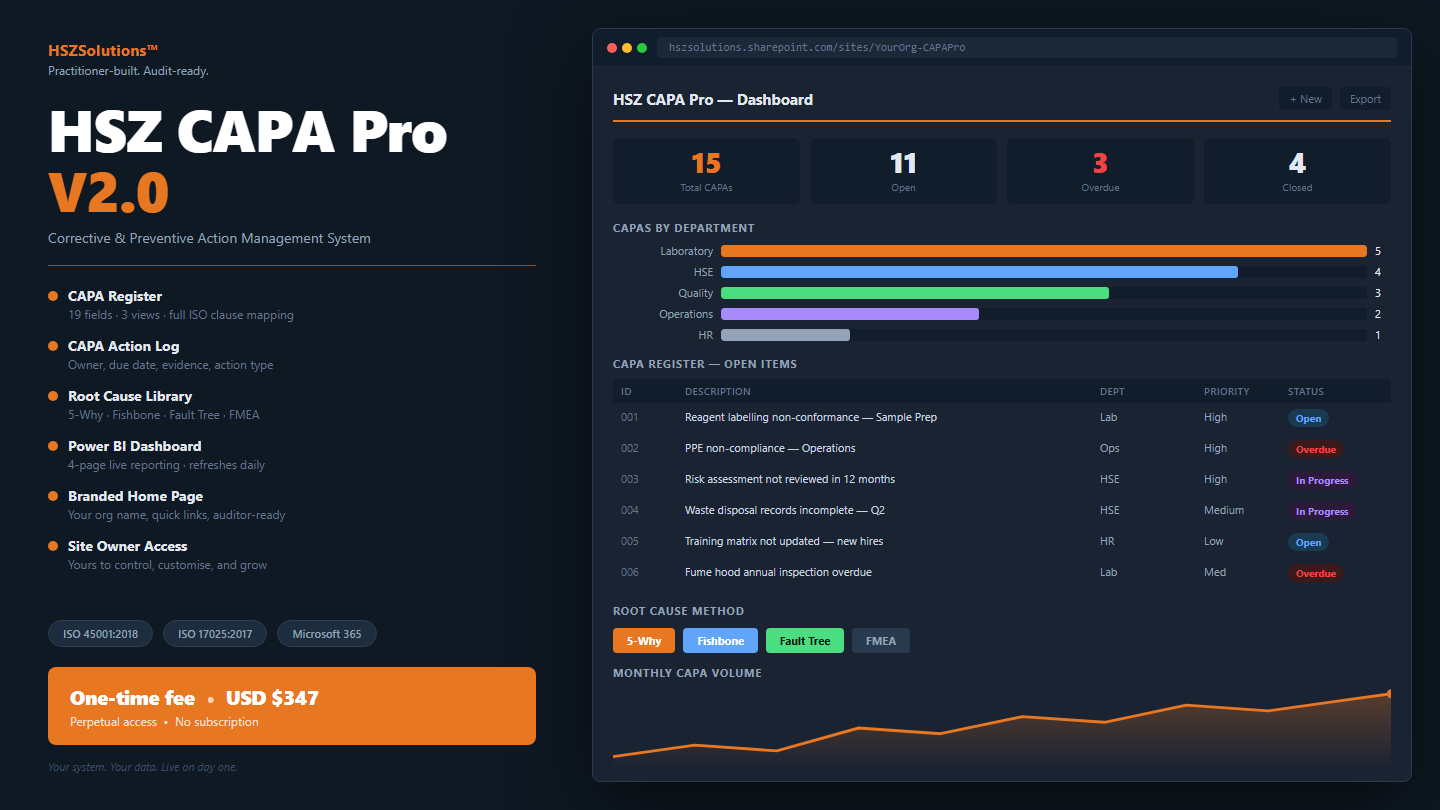Click the DEPT column header

[1112, 391]
